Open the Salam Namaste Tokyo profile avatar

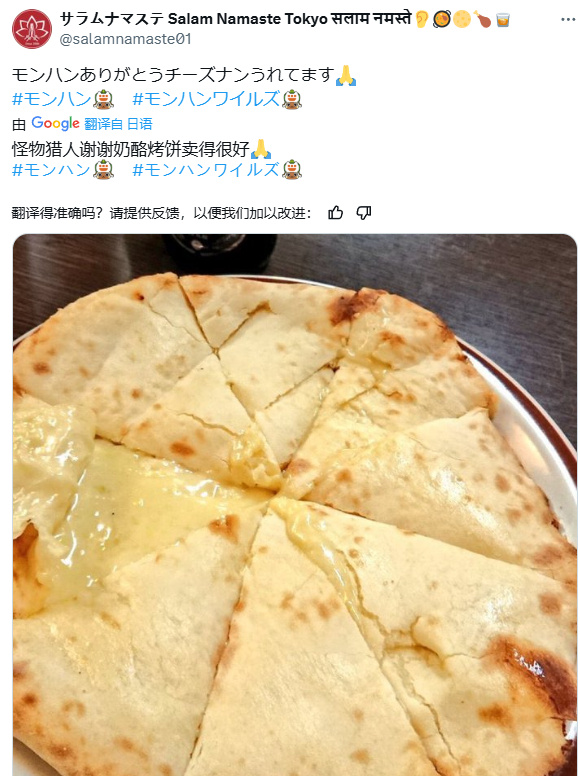(32, 29)
